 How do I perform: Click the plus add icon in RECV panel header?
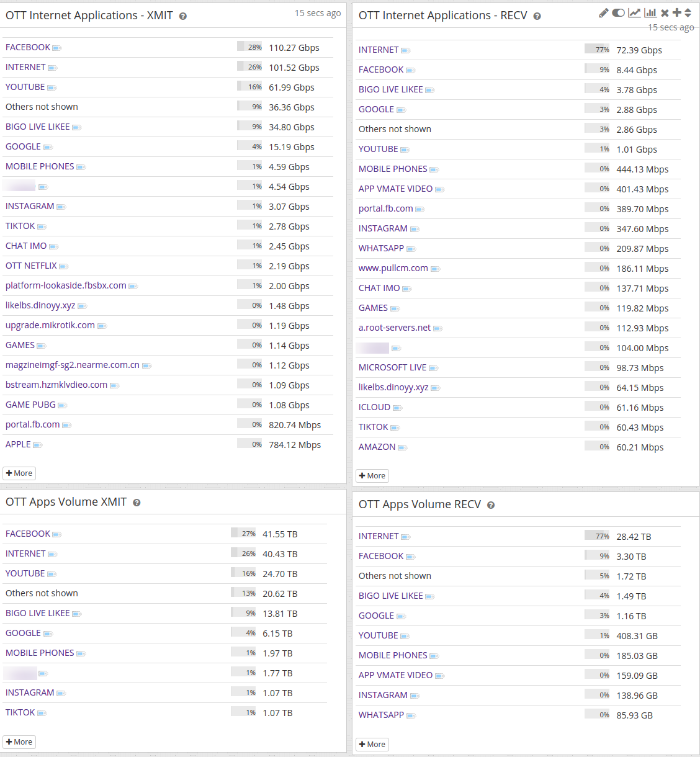click(x=677, y=13)
